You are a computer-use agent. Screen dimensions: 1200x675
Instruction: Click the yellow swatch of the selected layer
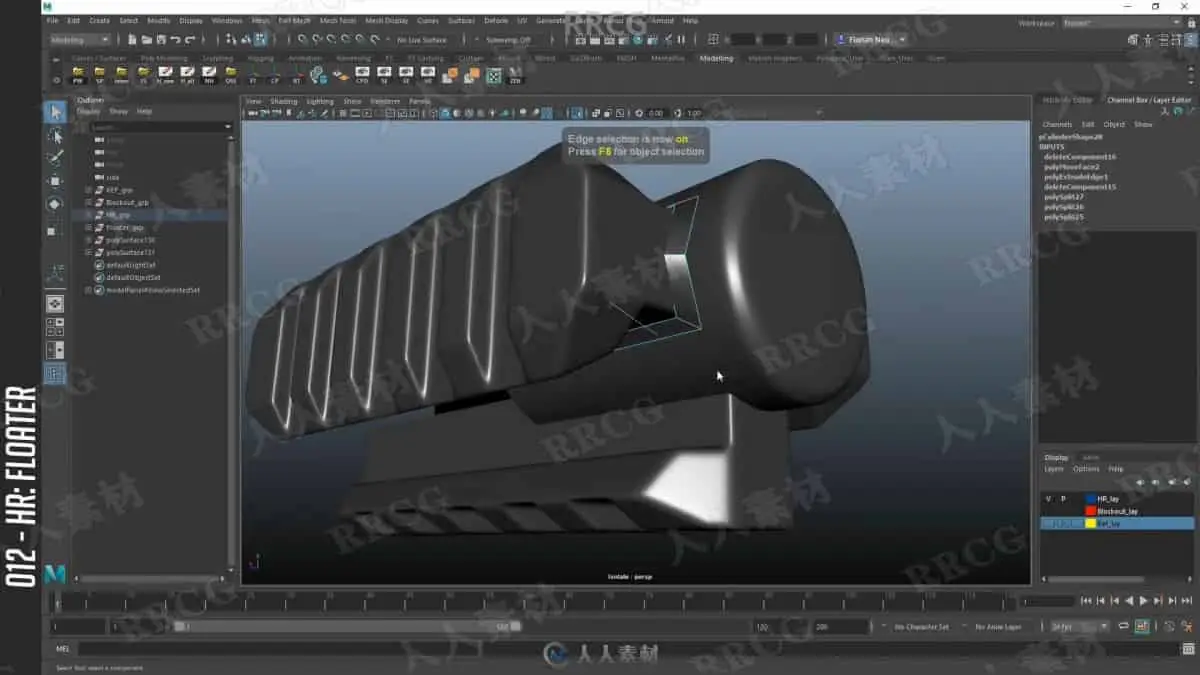pyautogui.click(x=1091, y=523)
